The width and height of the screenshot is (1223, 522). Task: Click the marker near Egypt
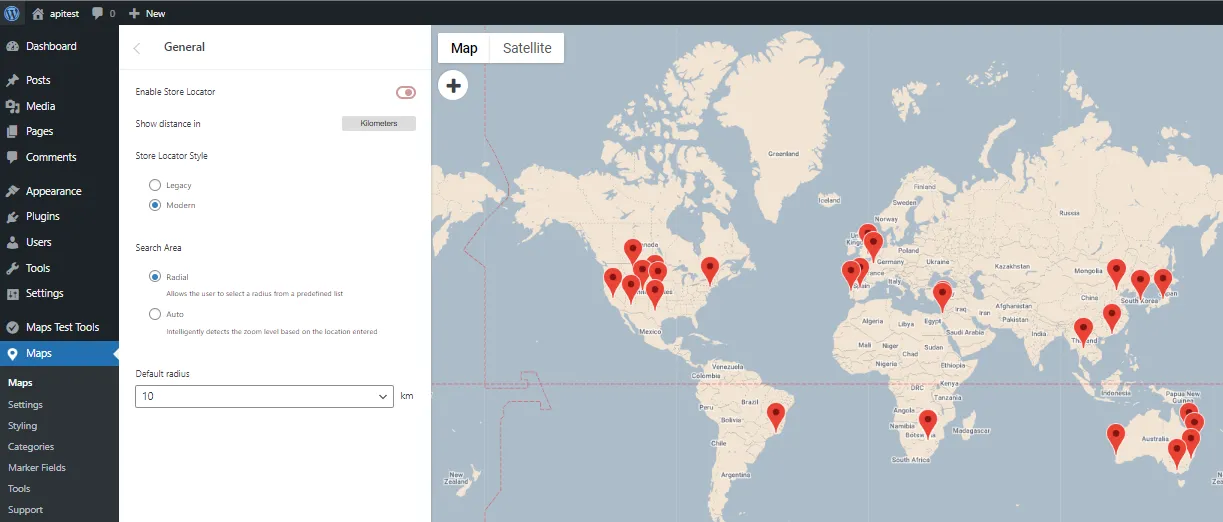(942, 297)
